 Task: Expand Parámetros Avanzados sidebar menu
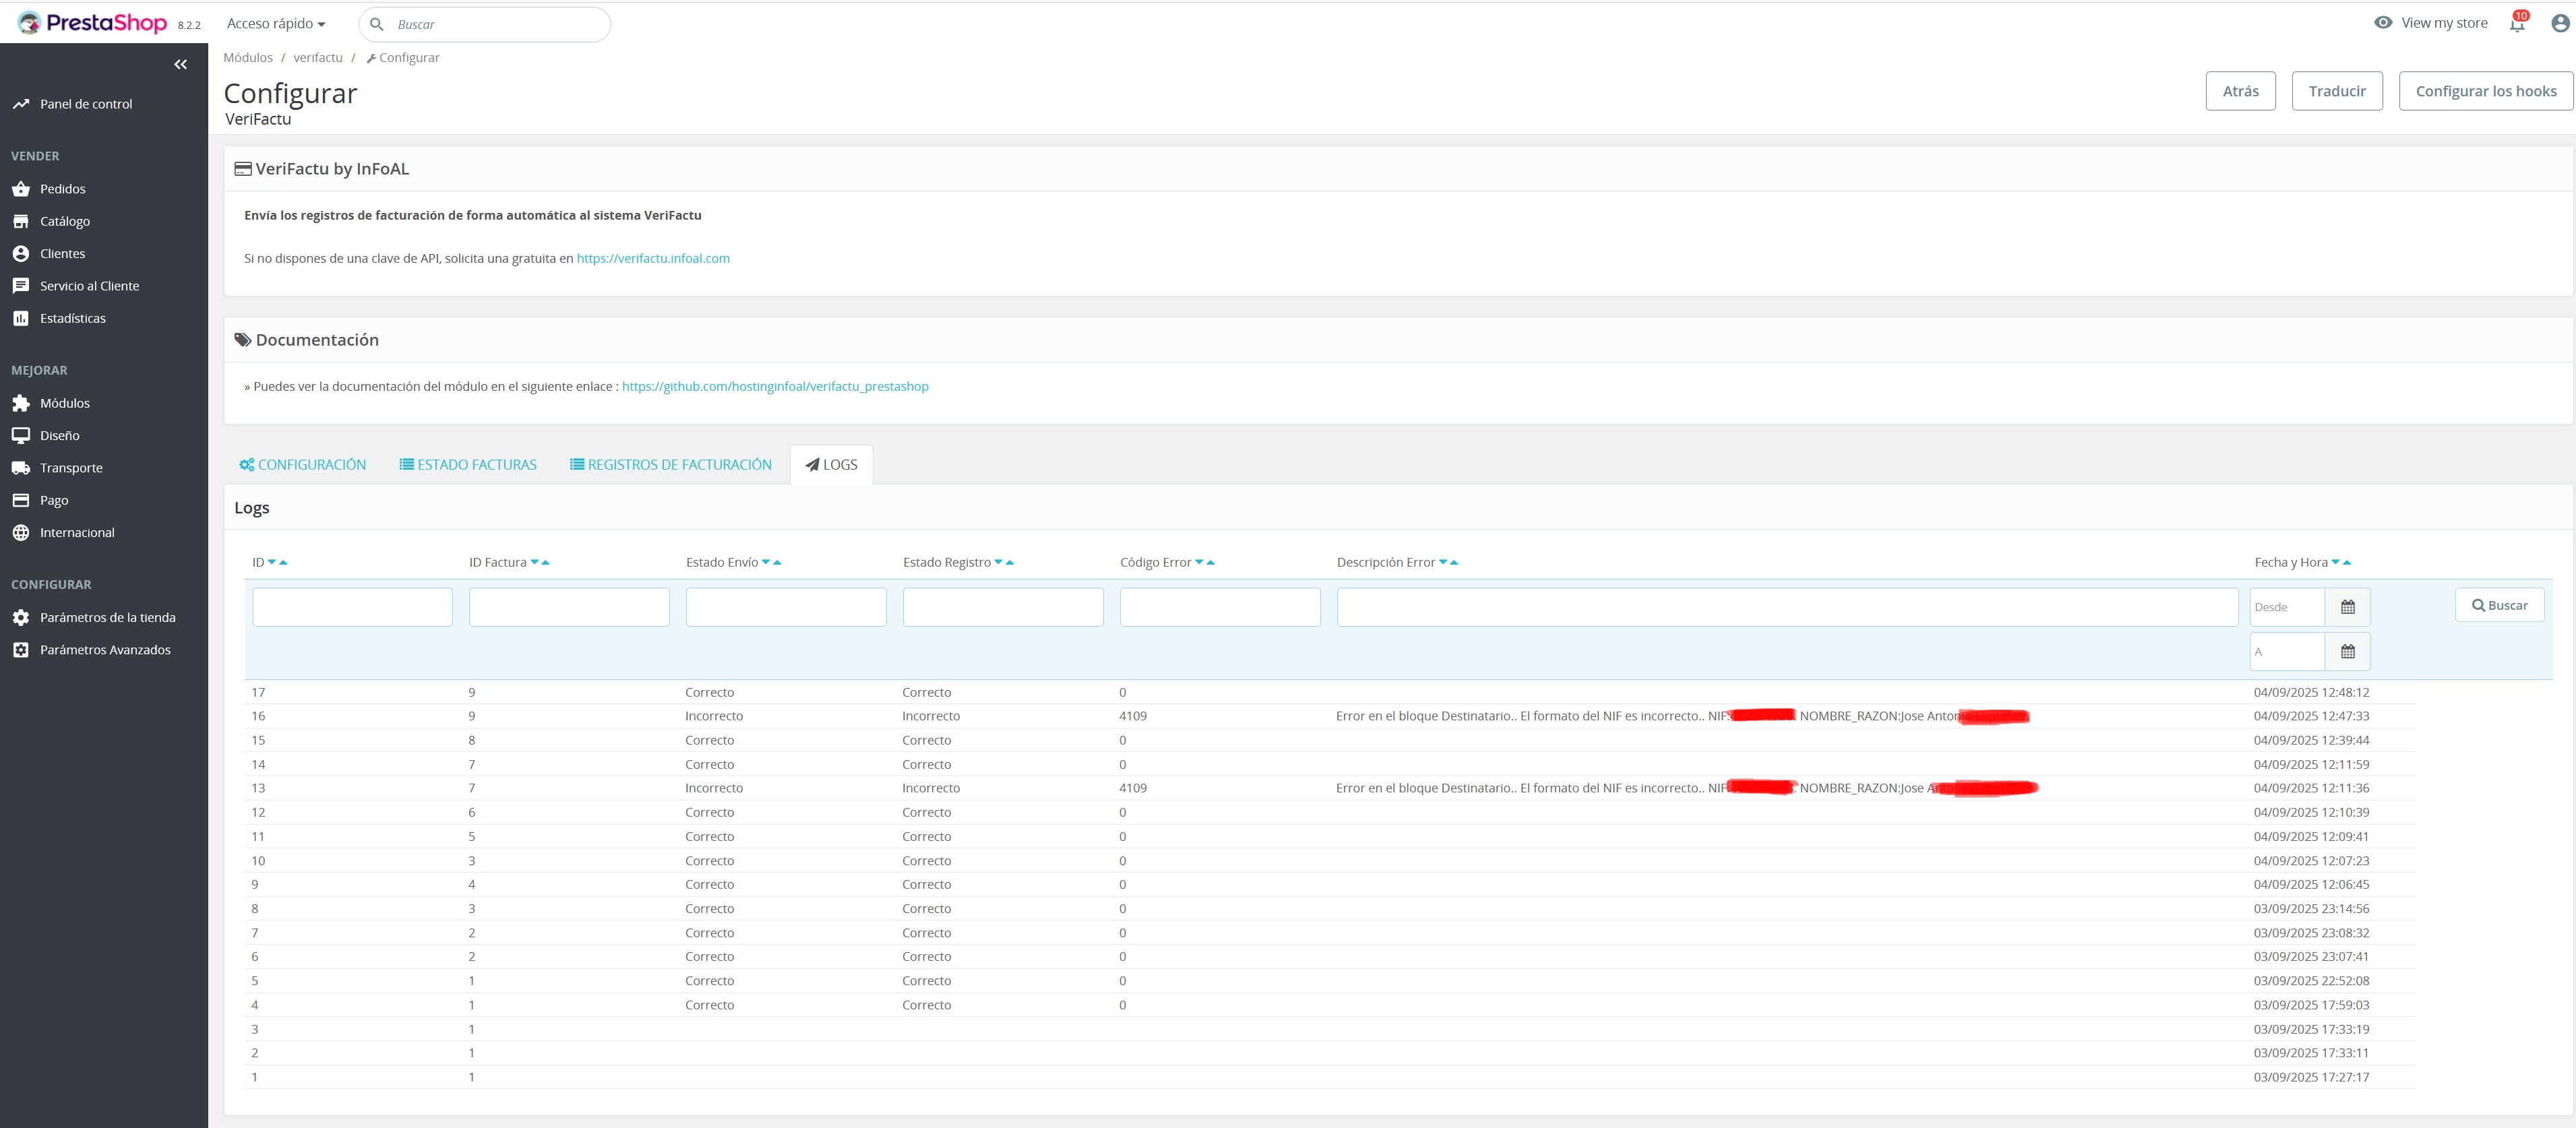click(x=105, y=650)
